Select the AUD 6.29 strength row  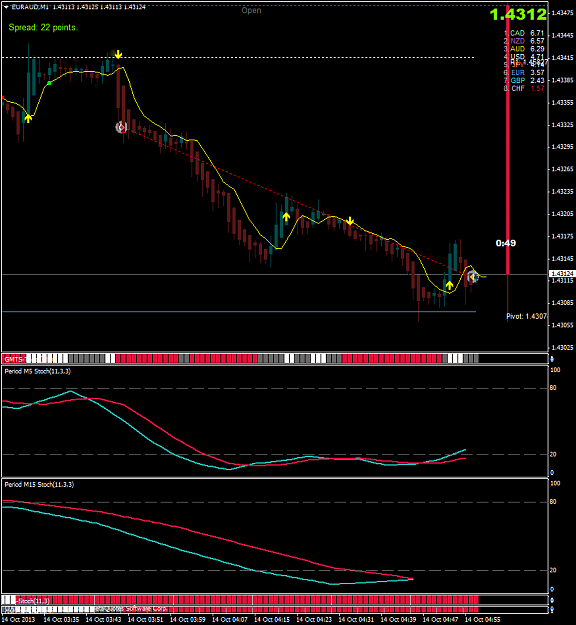click(524, 49)
